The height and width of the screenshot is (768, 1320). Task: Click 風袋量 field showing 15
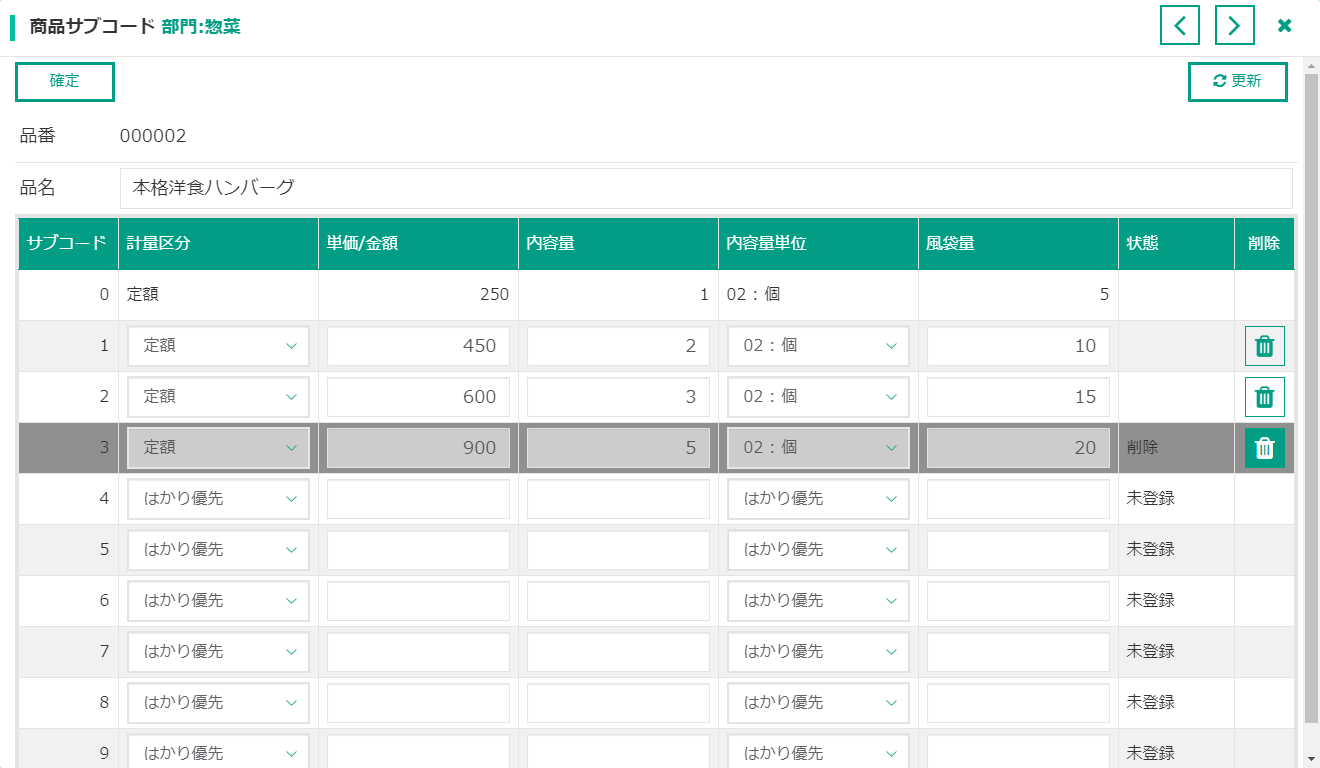[x=1018, y=397]
